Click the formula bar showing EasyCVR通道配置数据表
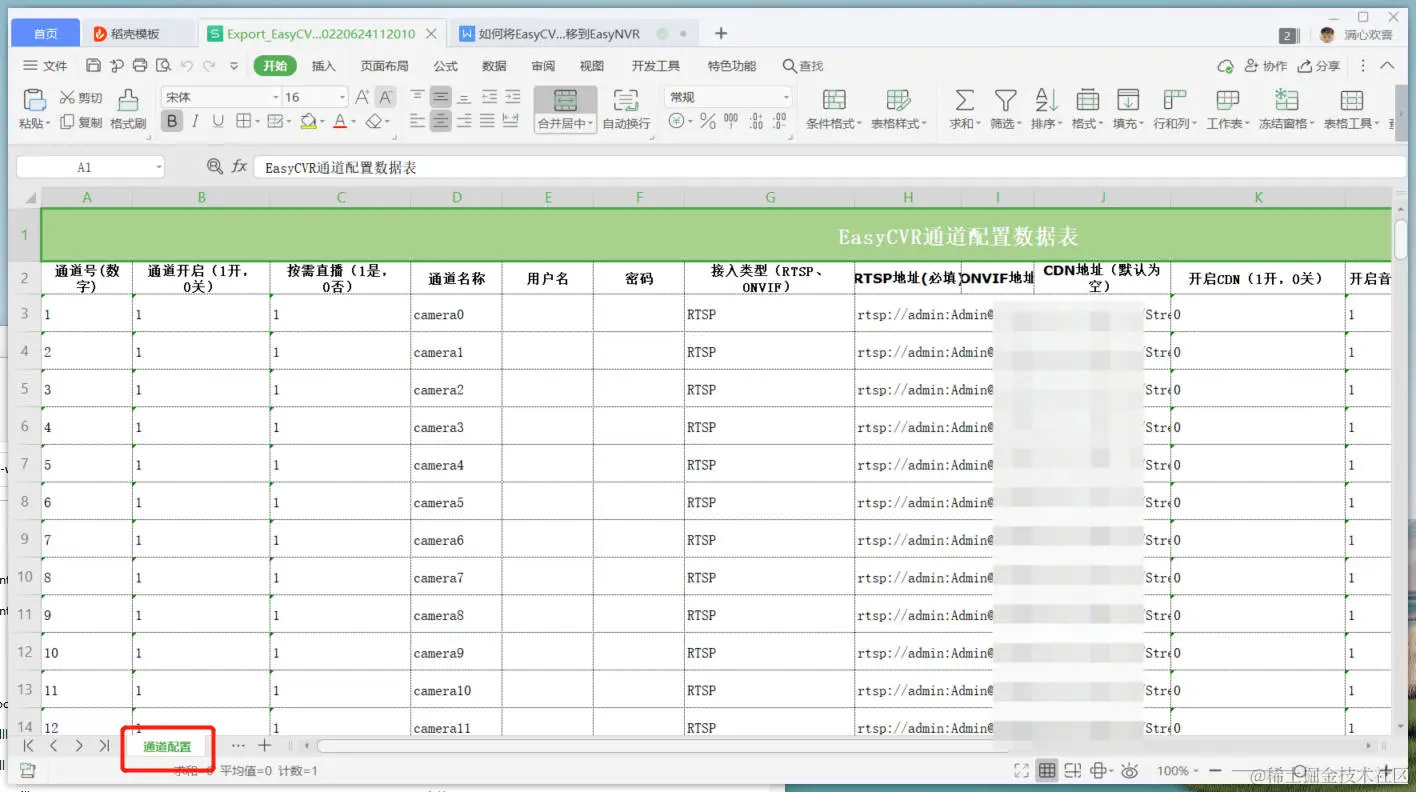Screen dimensions: 1416x792 pos(828,168)
